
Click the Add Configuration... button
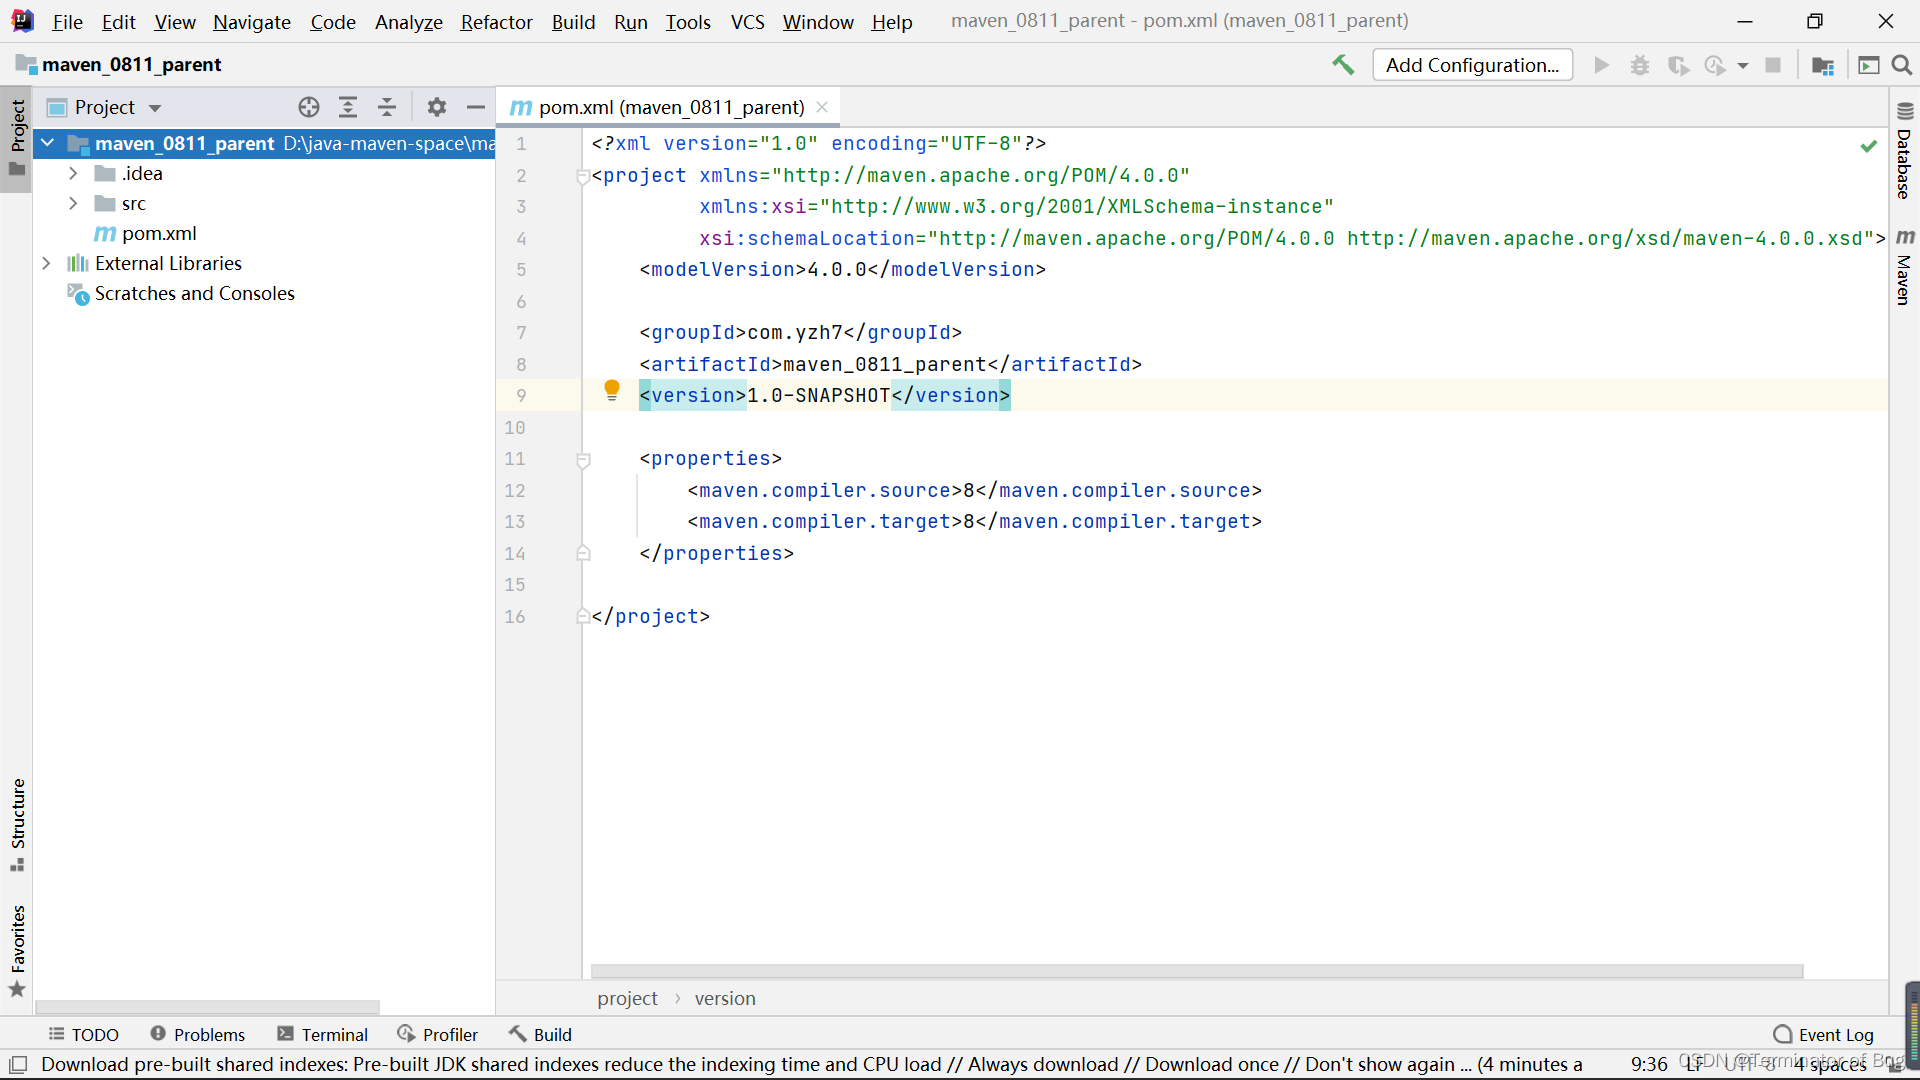click(1472, 65)
